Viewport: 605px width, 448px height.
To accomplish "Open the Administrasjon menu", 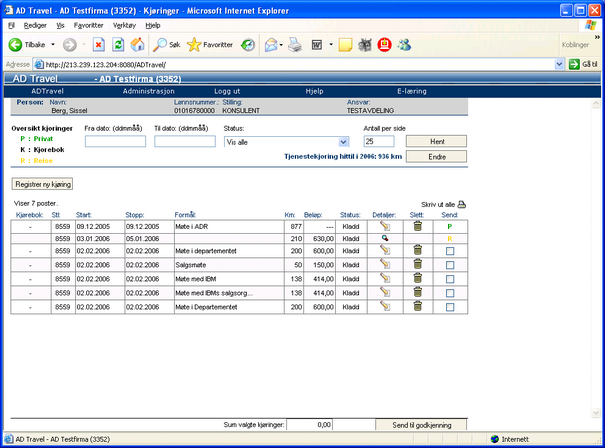I will pyautogui.click(x=149, y=90).
